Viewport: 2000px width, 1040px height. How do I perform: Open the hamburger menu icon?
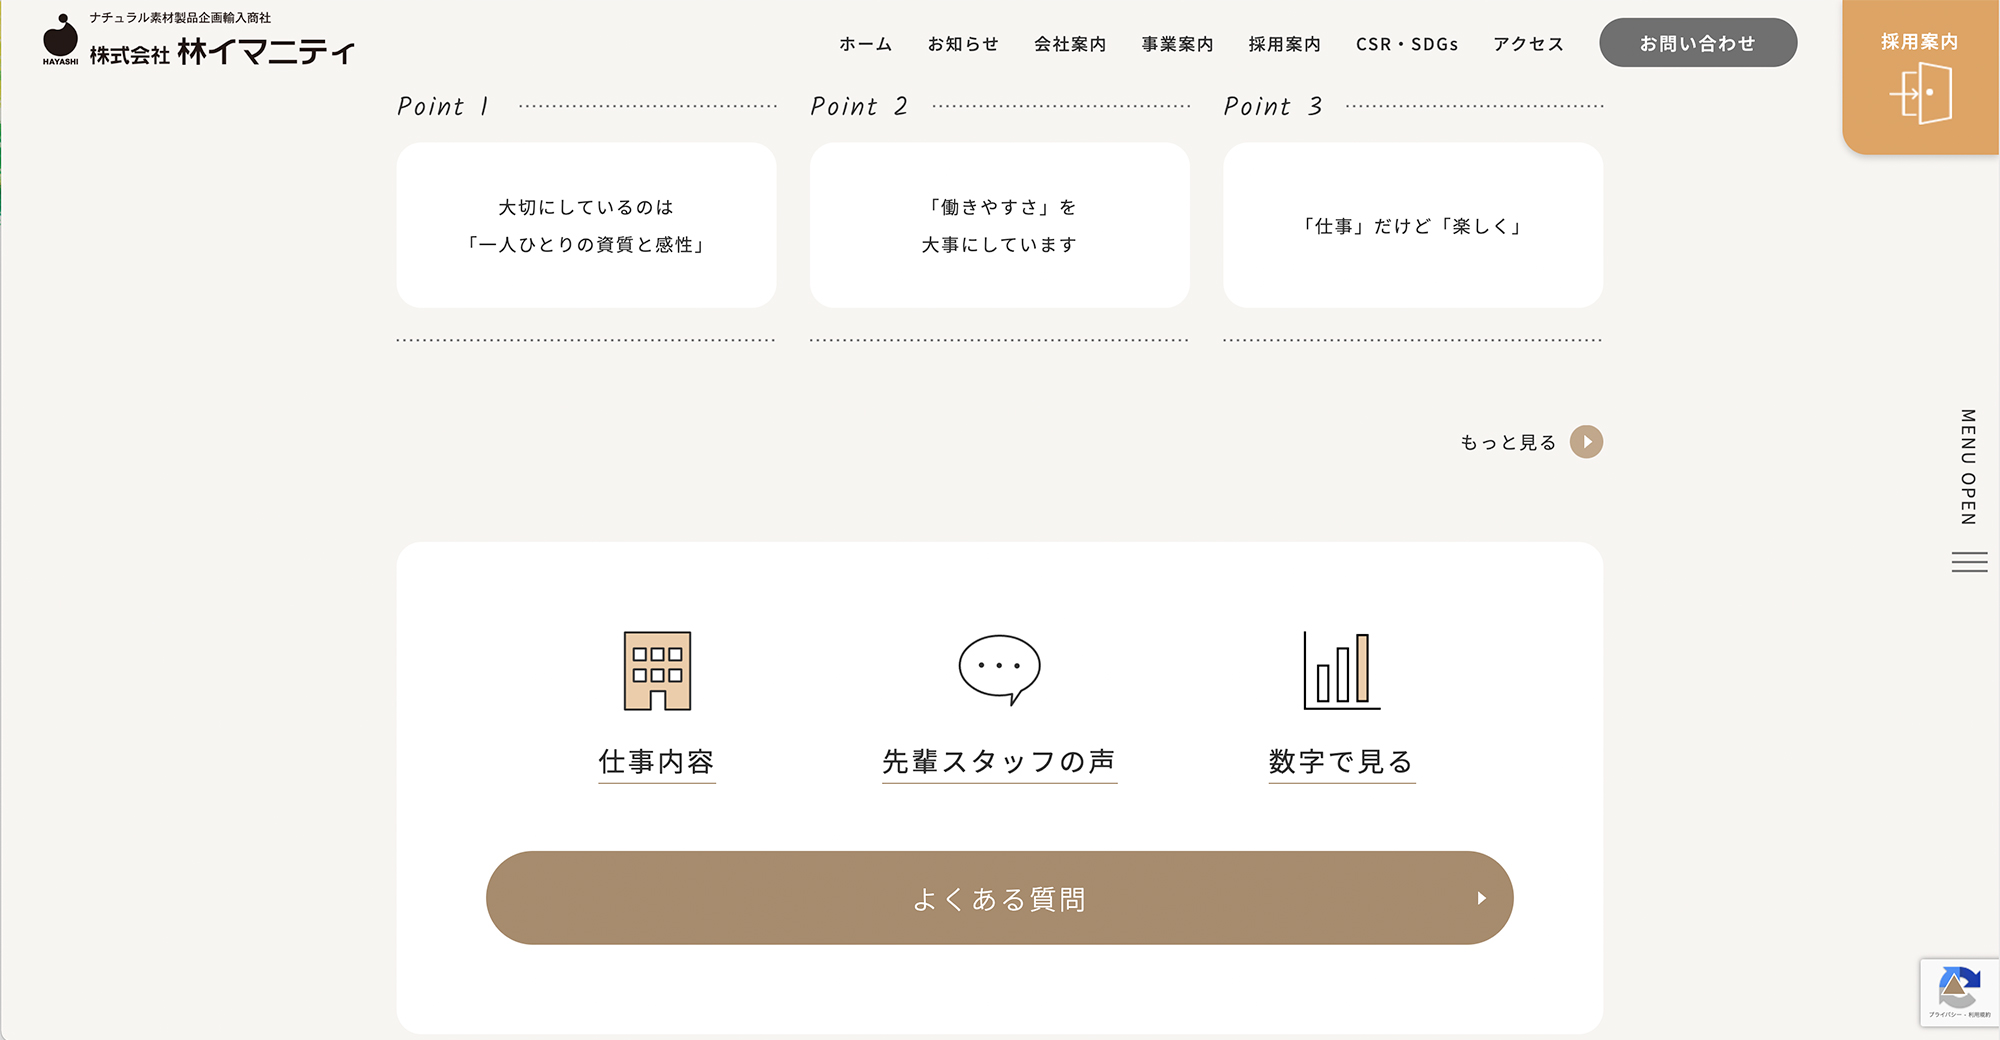coord(1969,562)
